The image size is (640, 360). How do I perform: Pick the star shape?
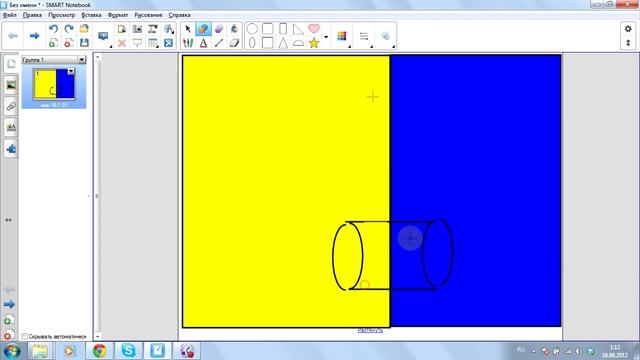pos(314,43)
